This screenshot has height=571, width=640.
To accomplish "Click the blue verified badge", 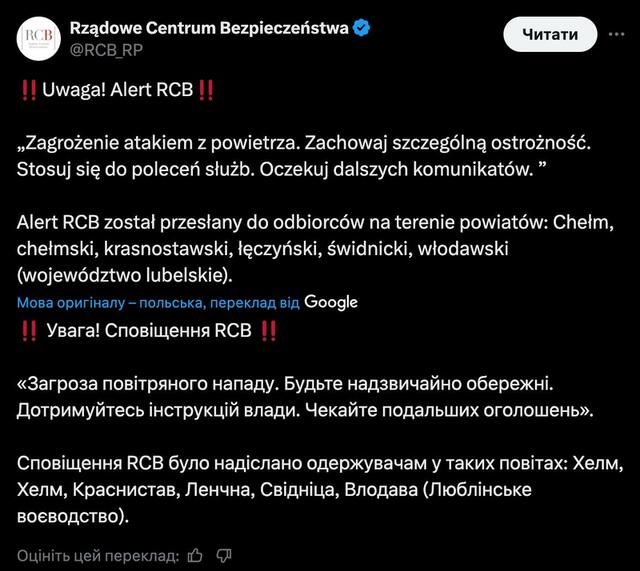I will [x=361, y=28].
